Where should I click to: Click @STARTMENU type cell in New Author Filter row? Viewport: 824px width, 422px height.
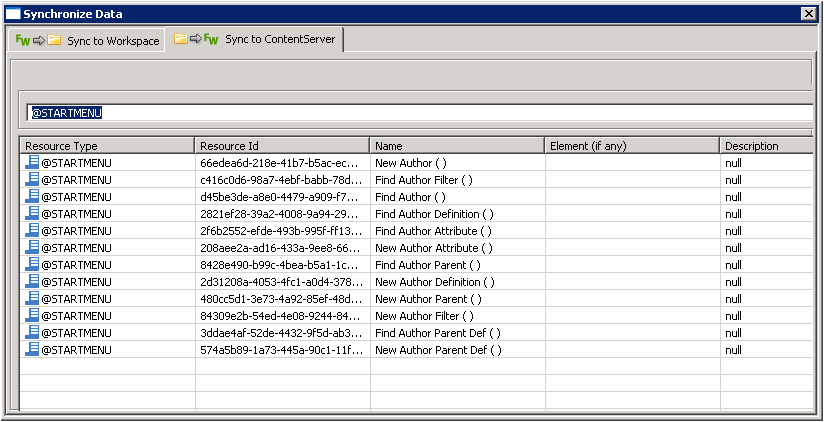(76, 316)
